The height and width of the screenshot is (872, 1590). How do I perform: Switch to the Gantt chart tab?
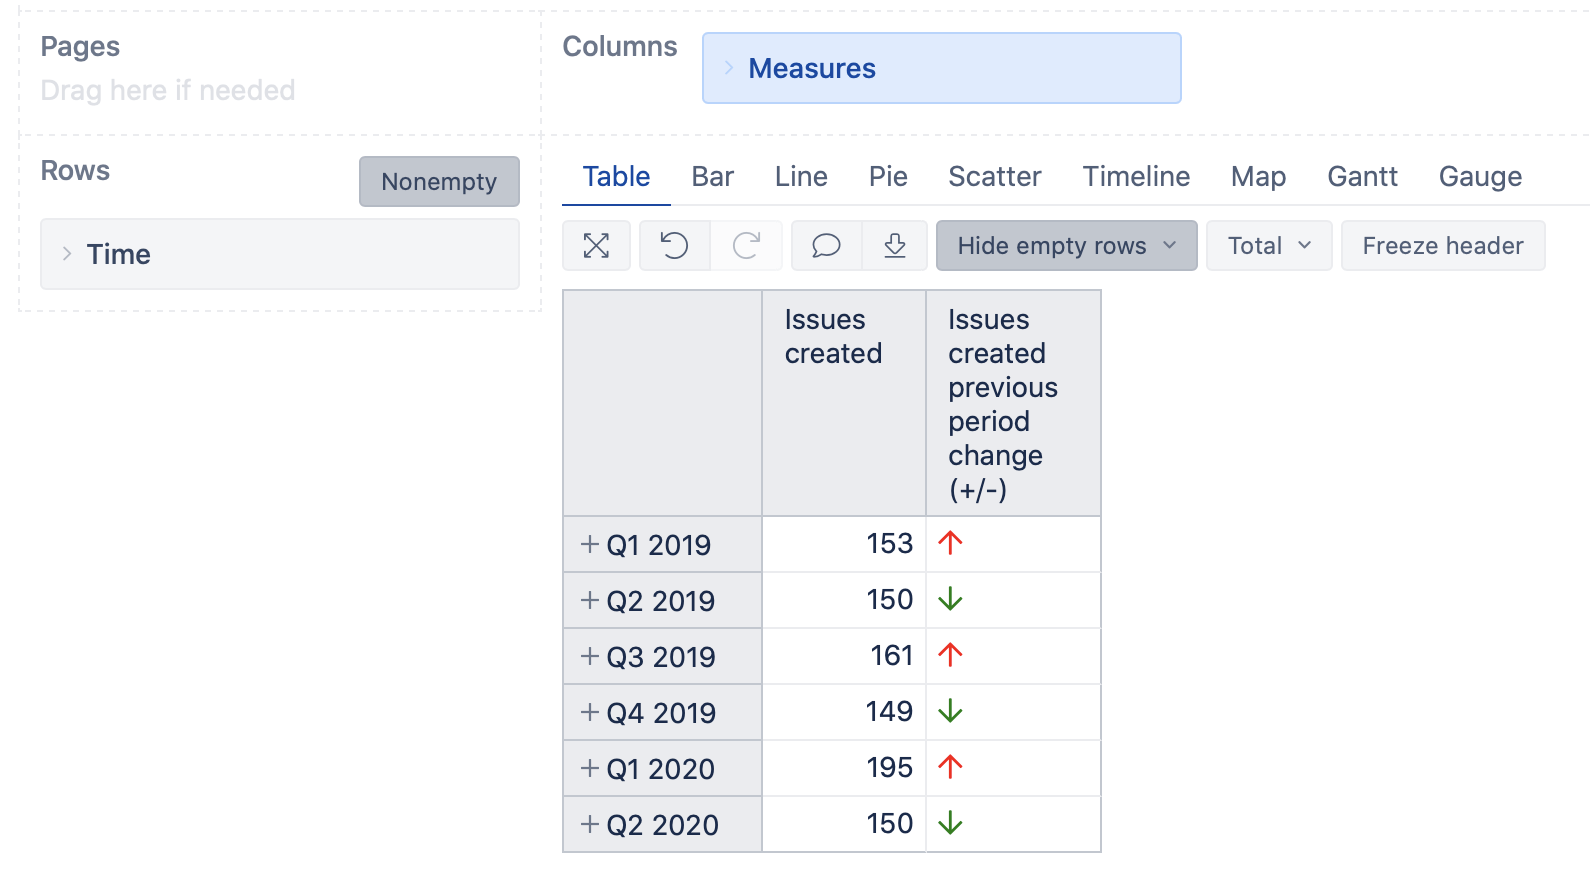1362,177
